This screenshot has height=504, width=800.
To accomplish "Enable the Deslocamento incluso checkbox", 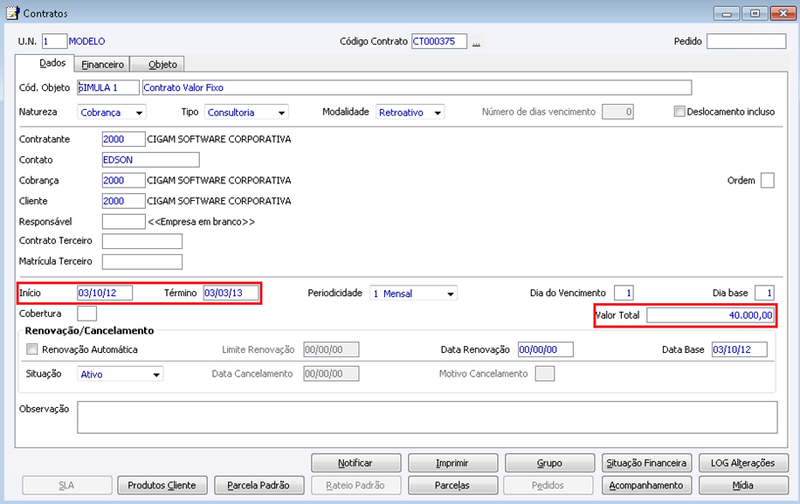I will pyautogui.click(x=679, y=111).
